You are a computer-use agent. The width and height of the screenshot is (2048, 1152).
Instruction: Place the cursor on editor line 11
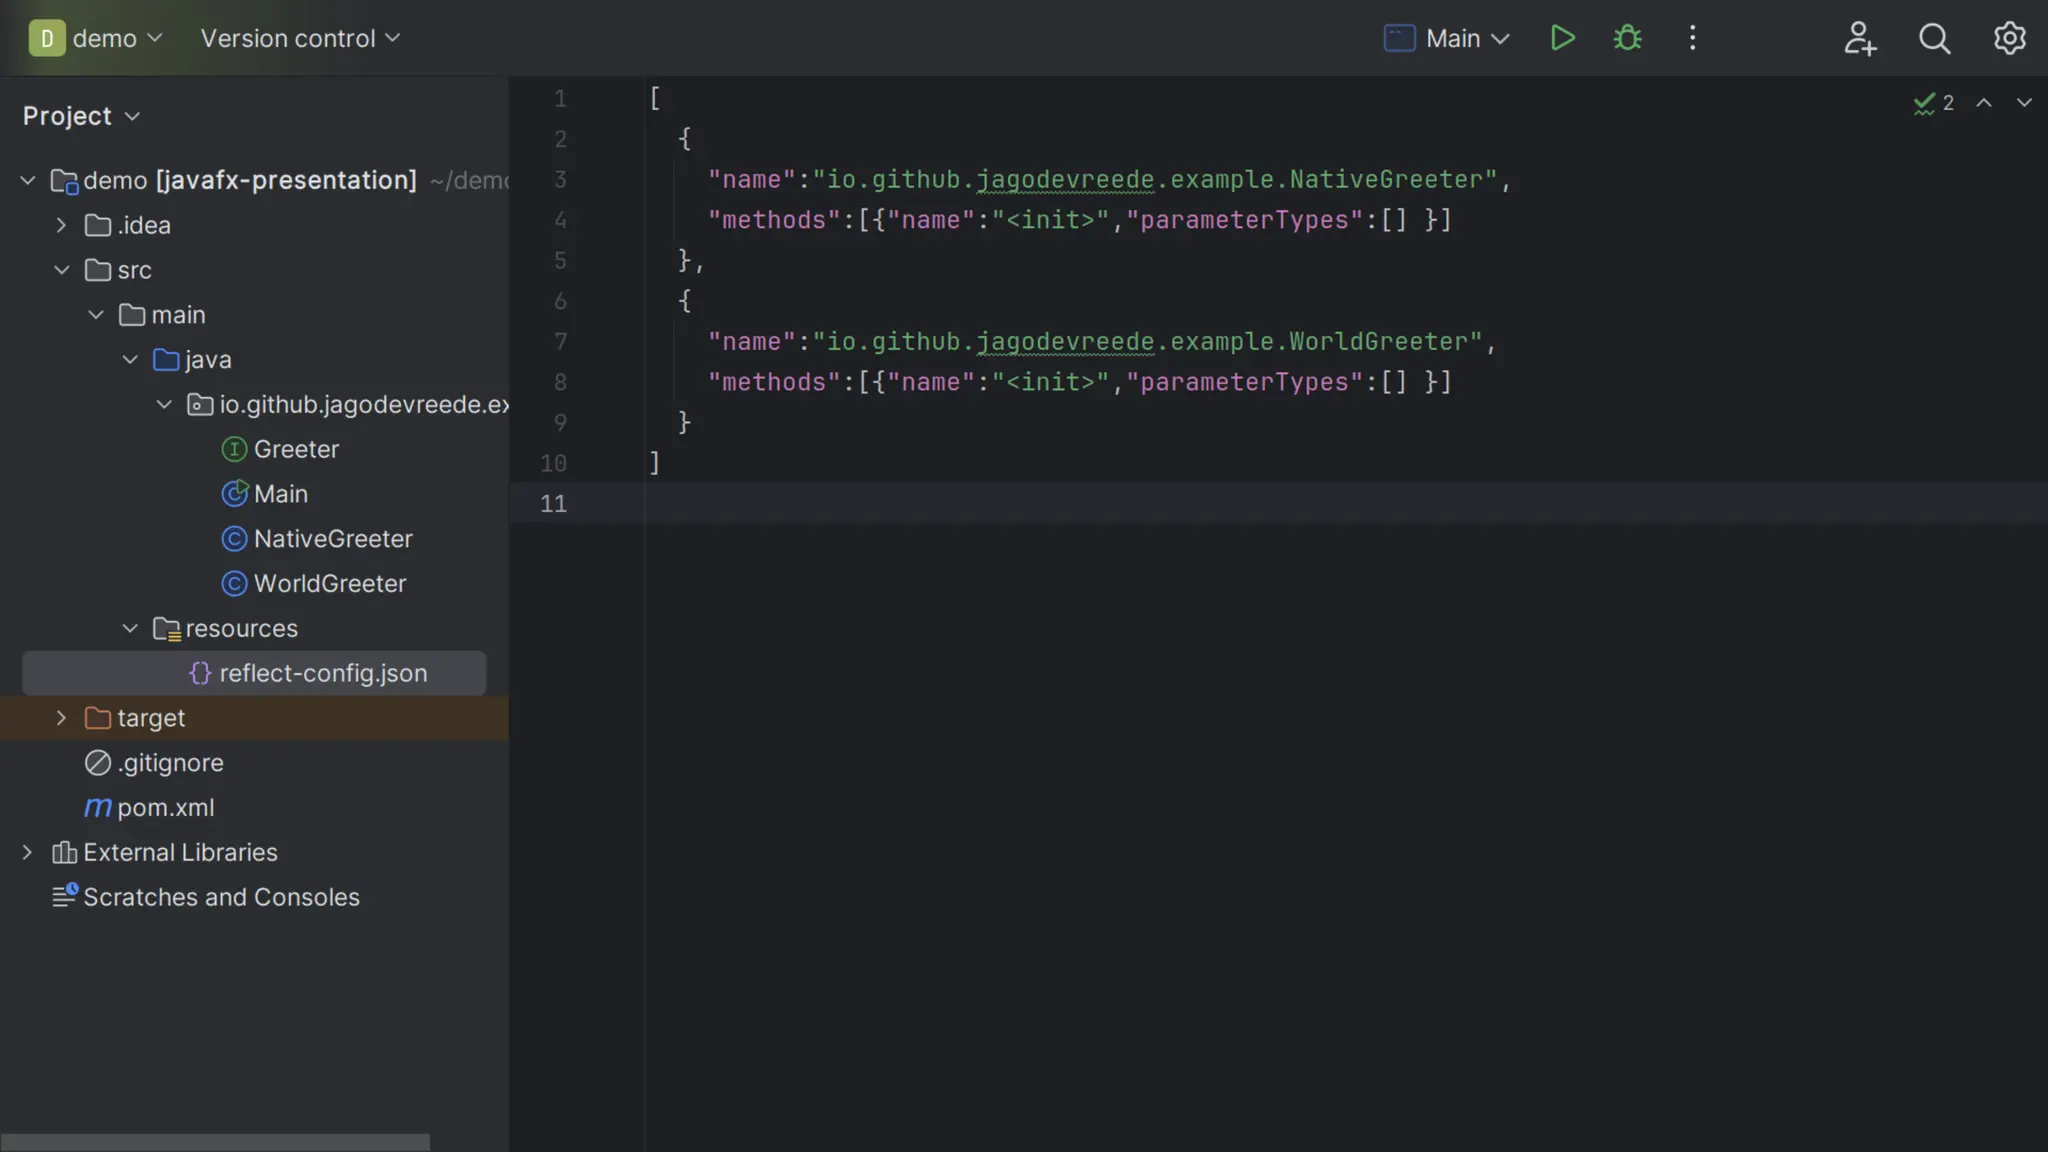click(x=1000, y=503)
